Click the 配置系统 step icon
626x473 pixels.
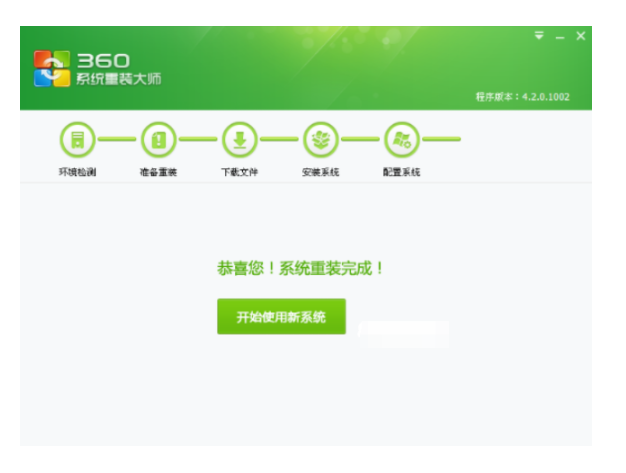(x=402, y=139)
